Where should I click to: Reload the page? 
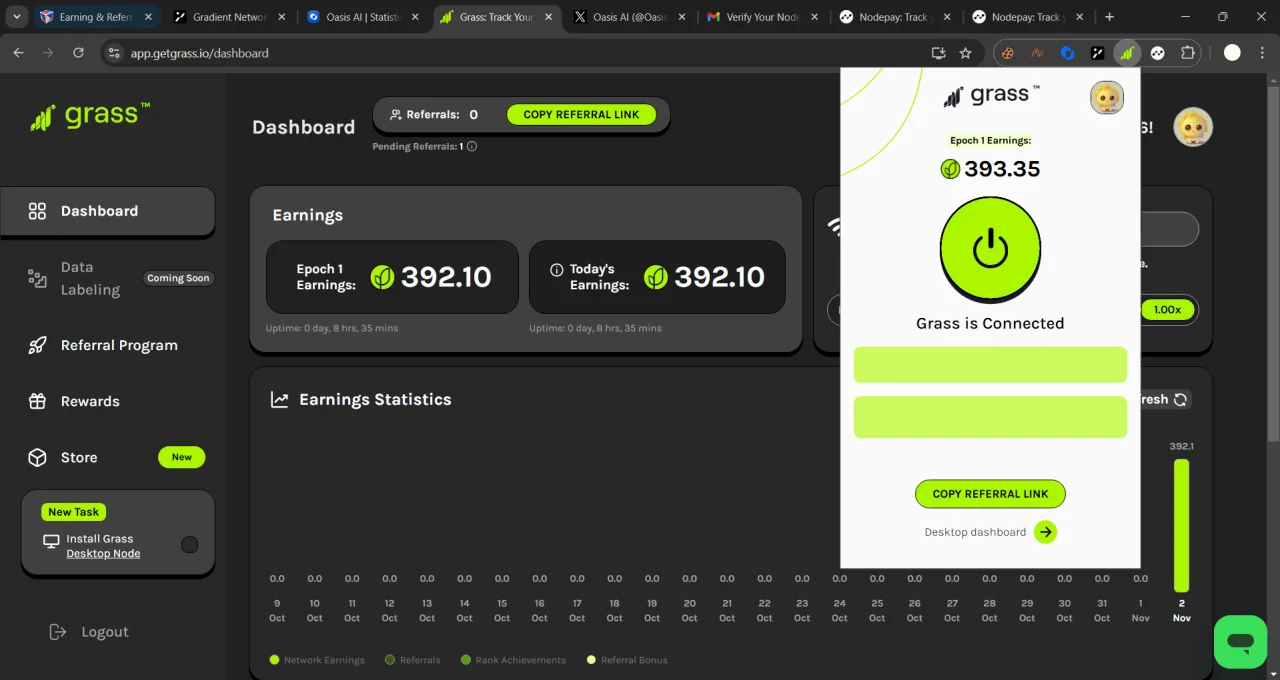pyautogui.click(x=78, y=53)
